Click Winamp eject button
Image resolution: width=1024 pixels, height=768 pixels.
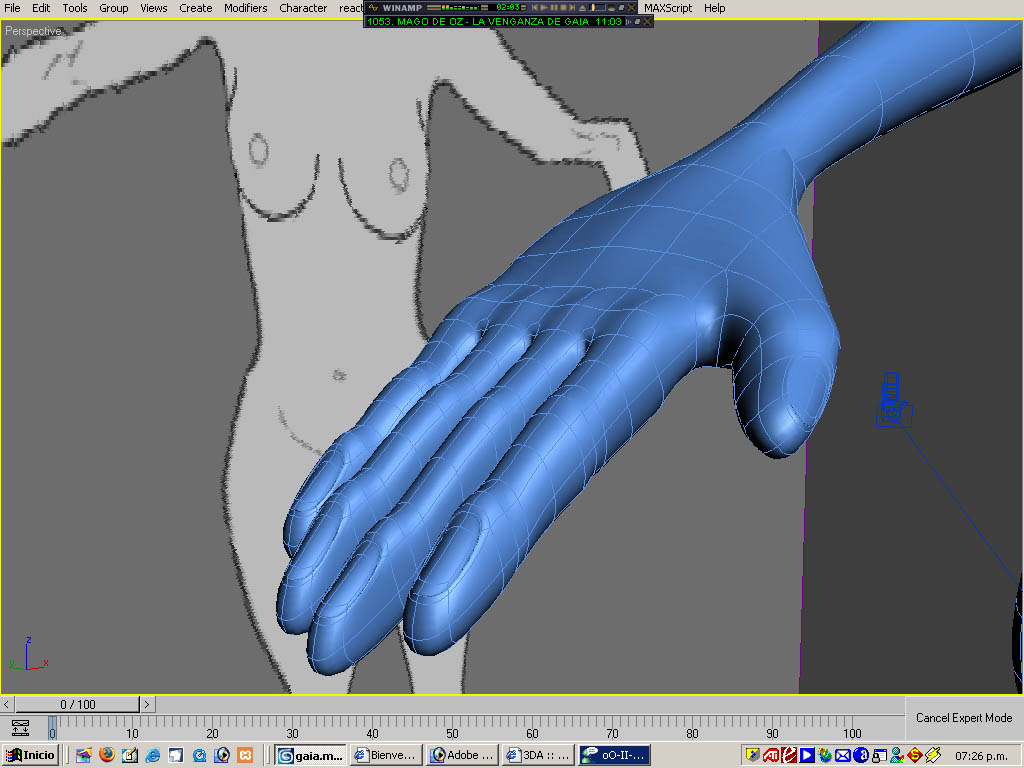[583, 8]
